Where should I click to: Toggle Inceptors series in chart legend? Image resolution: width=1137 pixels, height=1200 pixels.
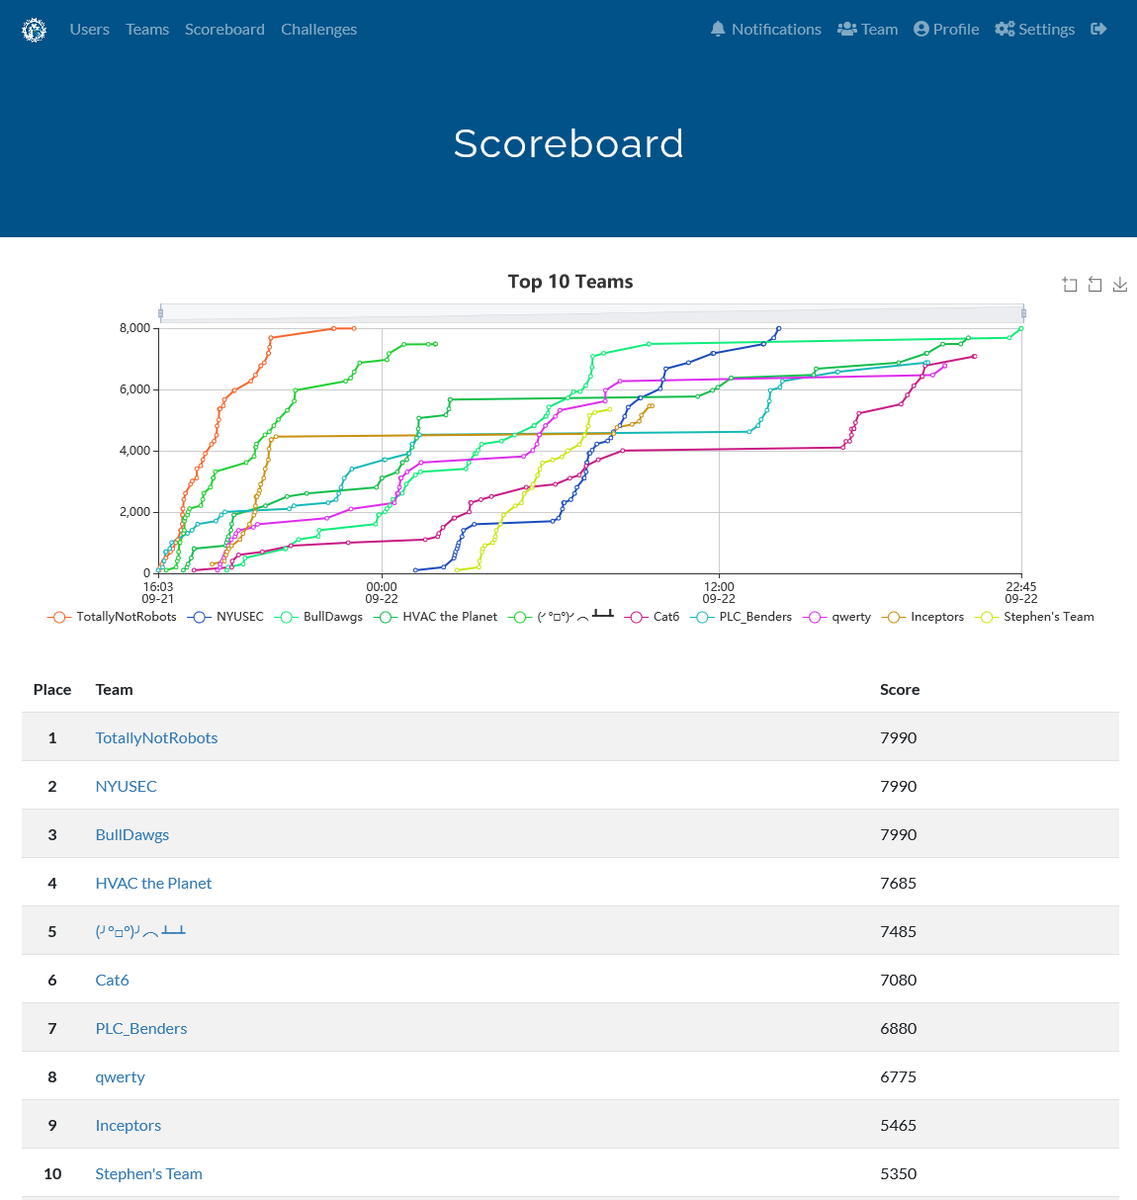923,617
